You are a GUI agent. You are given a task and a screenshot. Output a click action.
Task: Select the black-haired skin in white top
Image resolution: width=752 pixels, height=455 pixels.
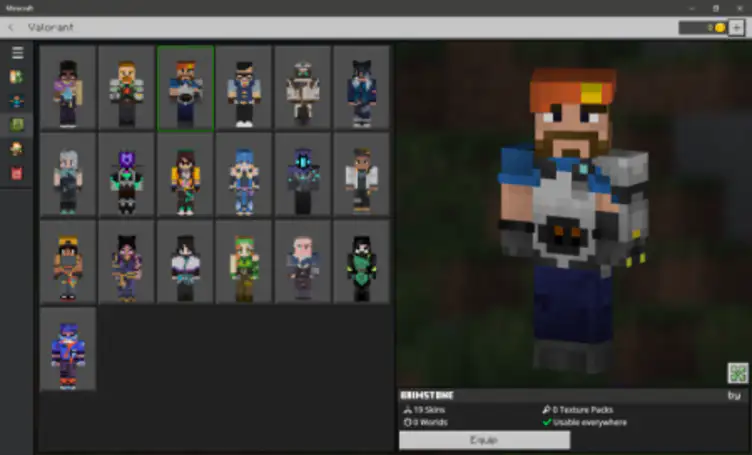click(186, 262)
